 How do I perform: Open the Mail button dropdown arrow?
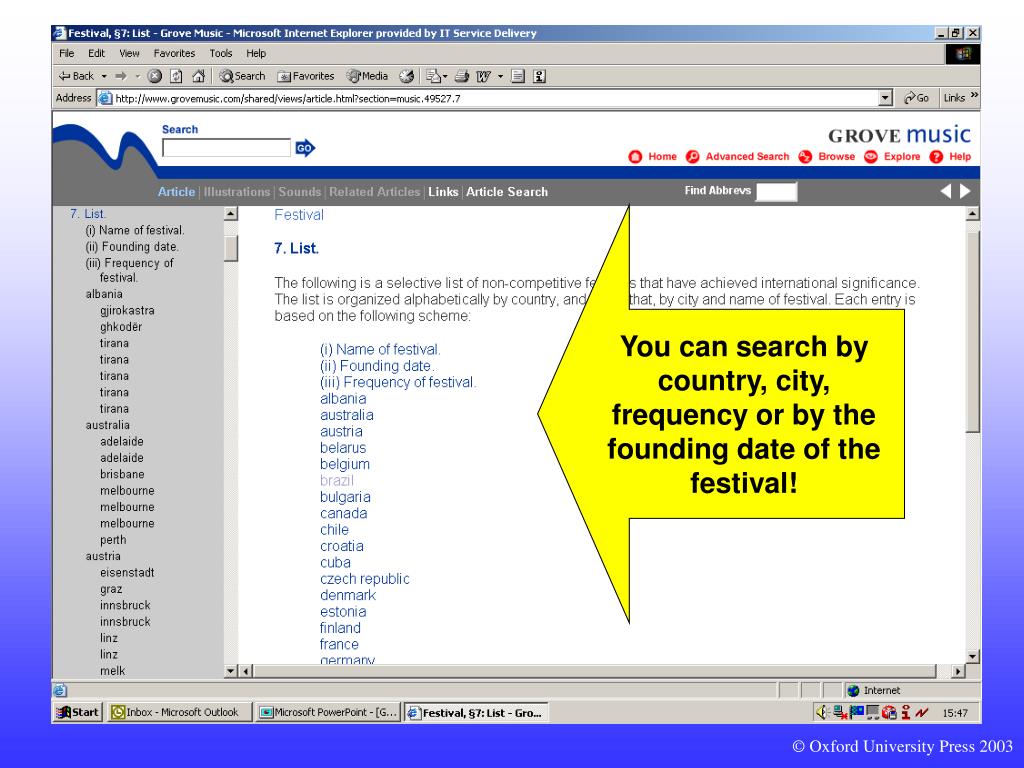445,76
